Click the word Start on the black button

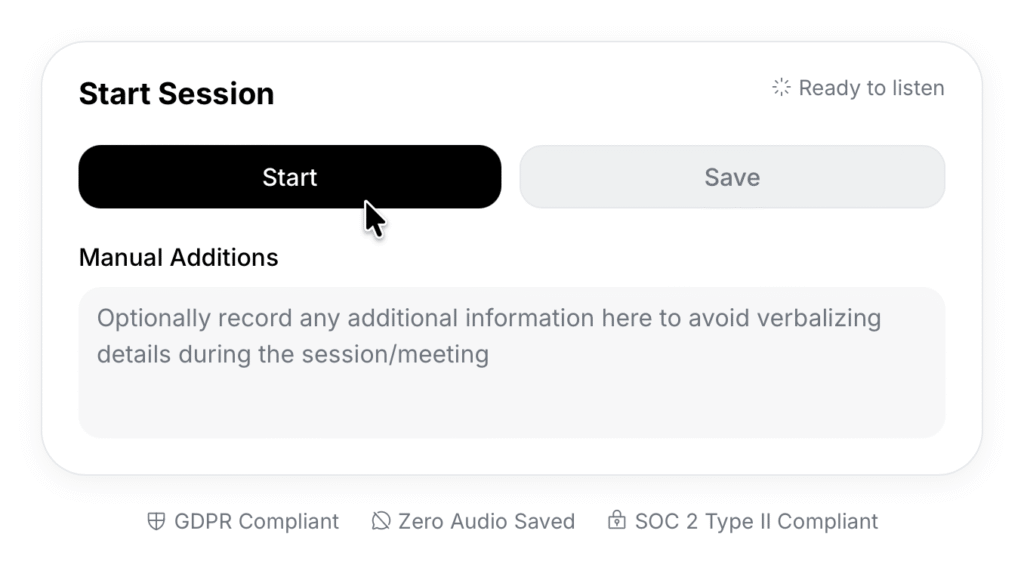point(289,177)
